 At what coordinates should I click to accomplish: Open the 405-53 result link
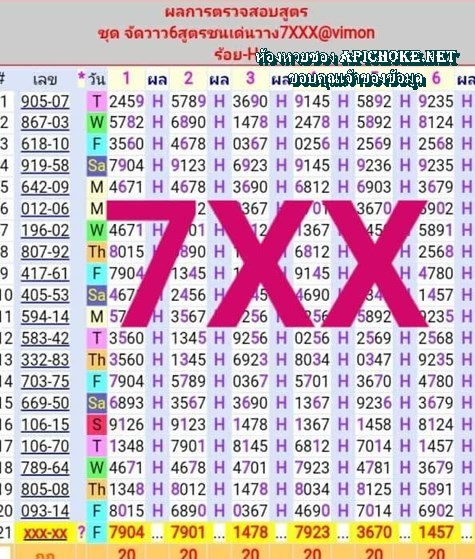(45, 295)
